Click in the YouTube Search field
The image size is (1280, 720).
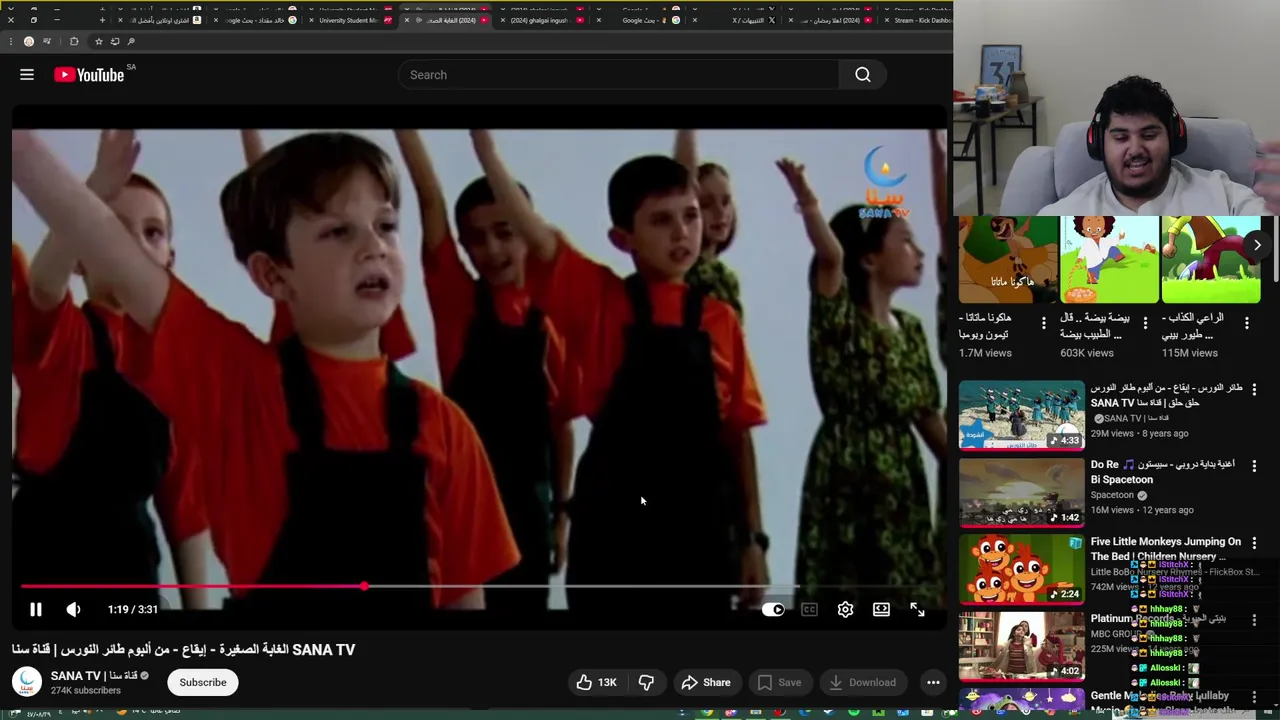[618, 75]
